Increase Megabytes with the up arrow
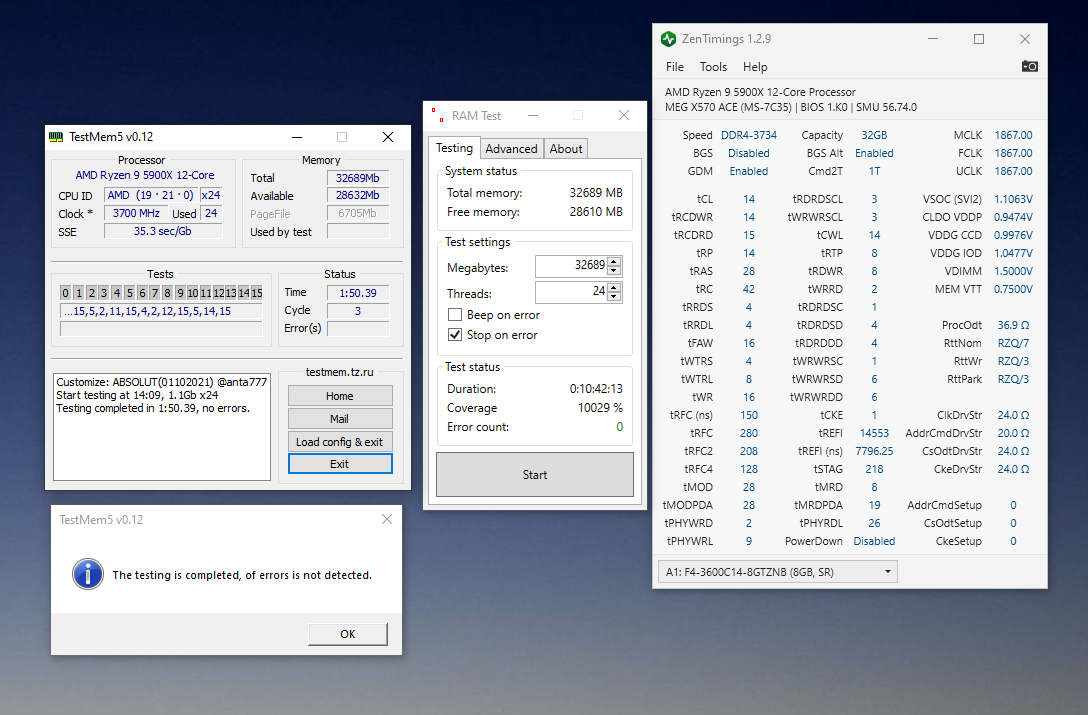This screenshot has height=715, width=1088. pos(614,261)
